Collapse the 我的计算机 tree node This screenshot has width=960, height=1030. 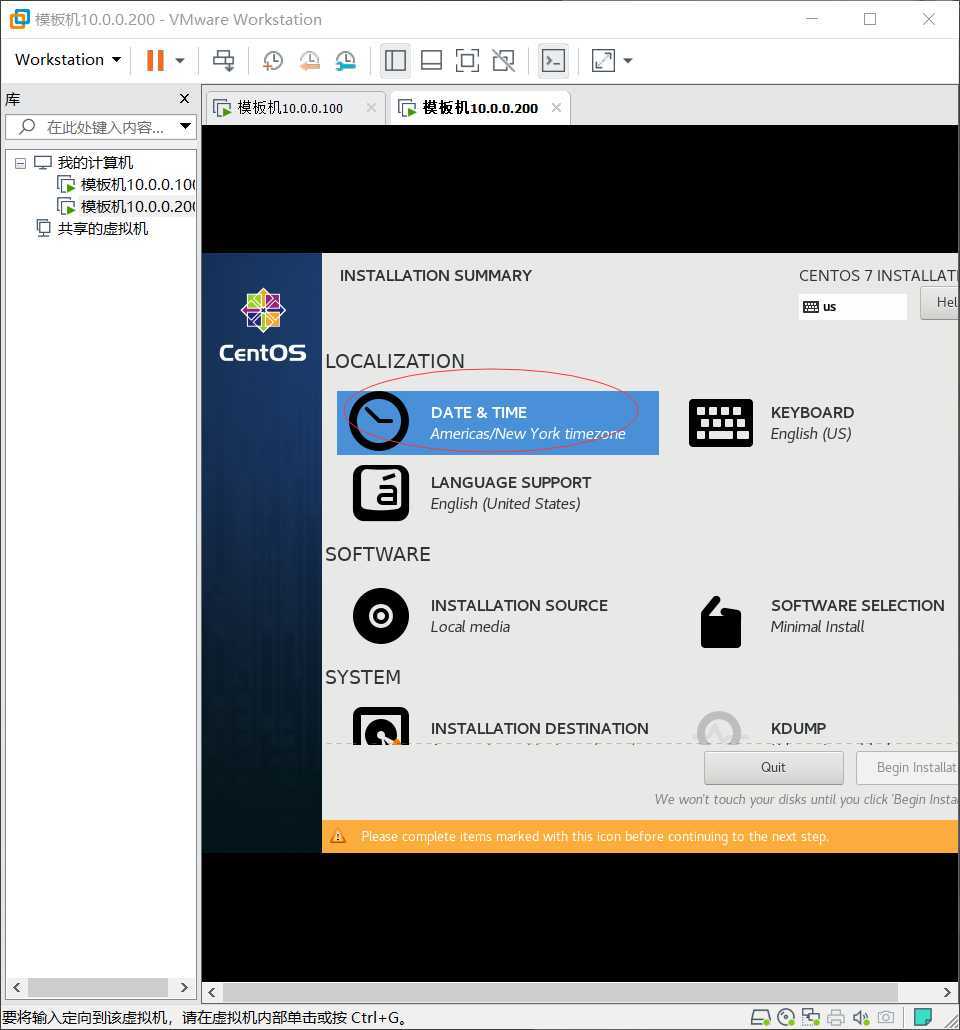pyautogui.click(x=20, y=163)
